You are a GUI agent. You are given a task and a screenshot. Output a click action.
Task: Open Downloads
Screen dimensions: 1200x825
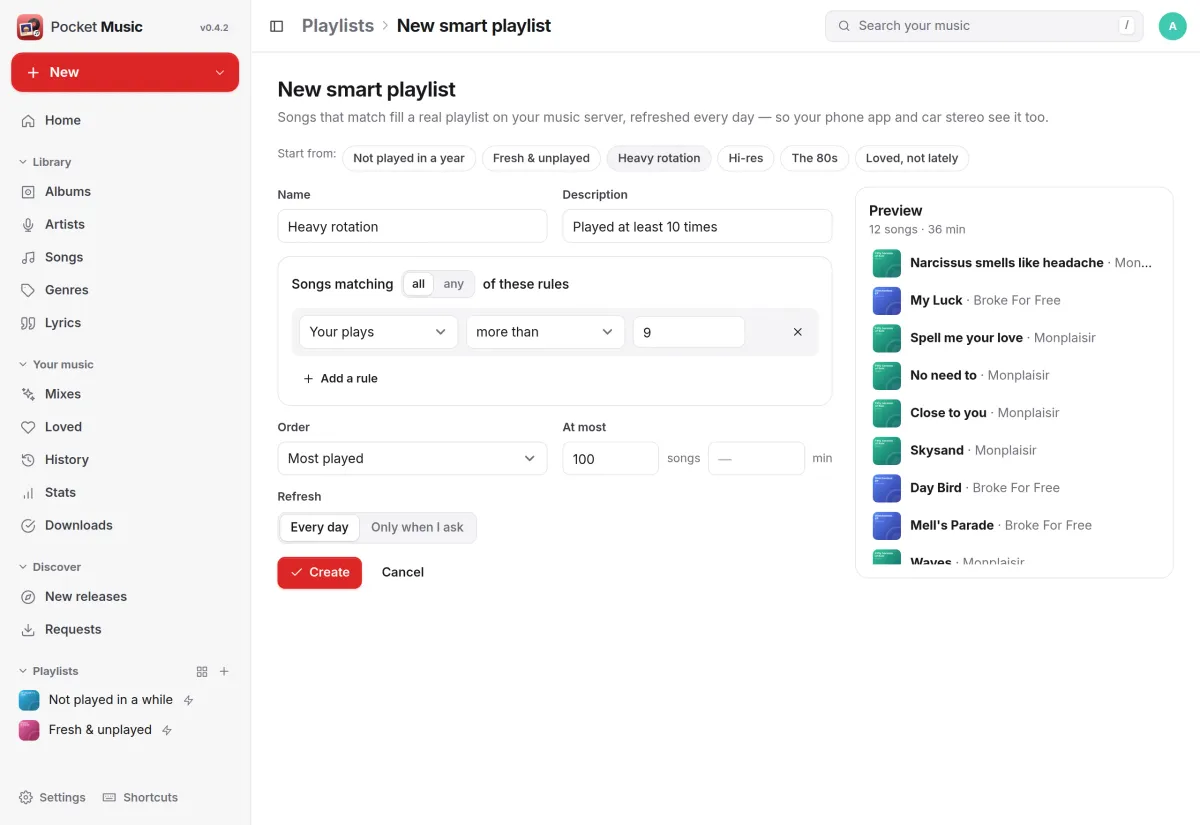pyautogui.click(x=125, y=525)
